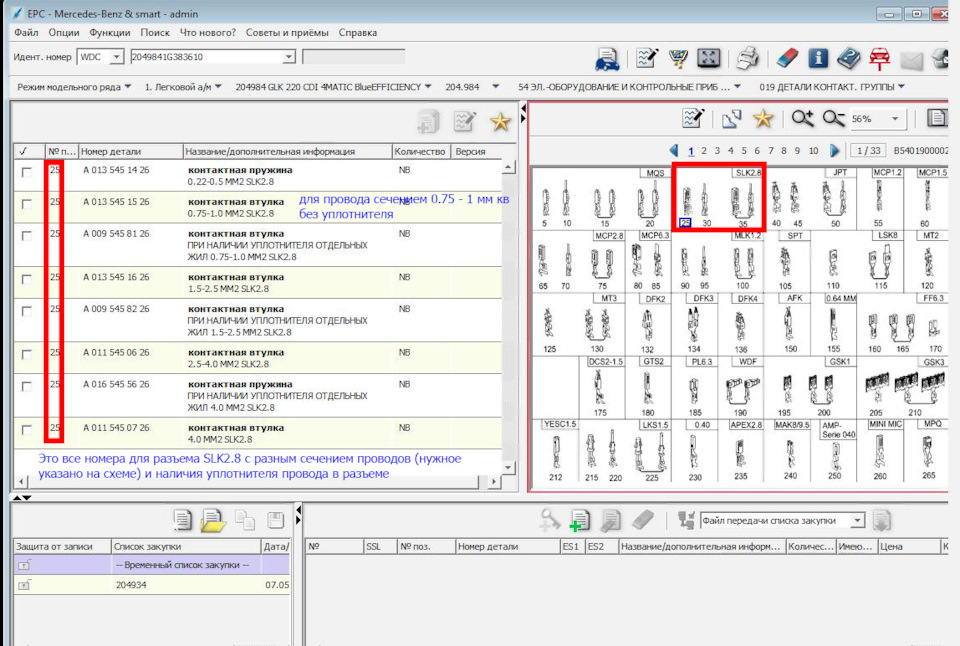Click the red eraser icon
Image resolution: width=960 pixels, height=646 pixels.
789,58
